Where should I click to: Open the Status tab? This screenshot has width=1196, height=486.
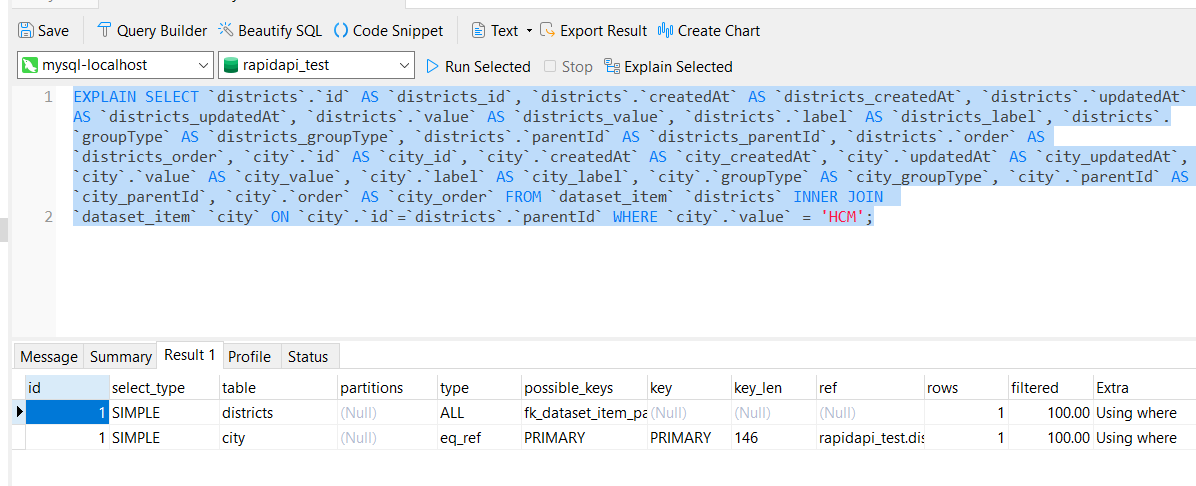tap(308, 356)
